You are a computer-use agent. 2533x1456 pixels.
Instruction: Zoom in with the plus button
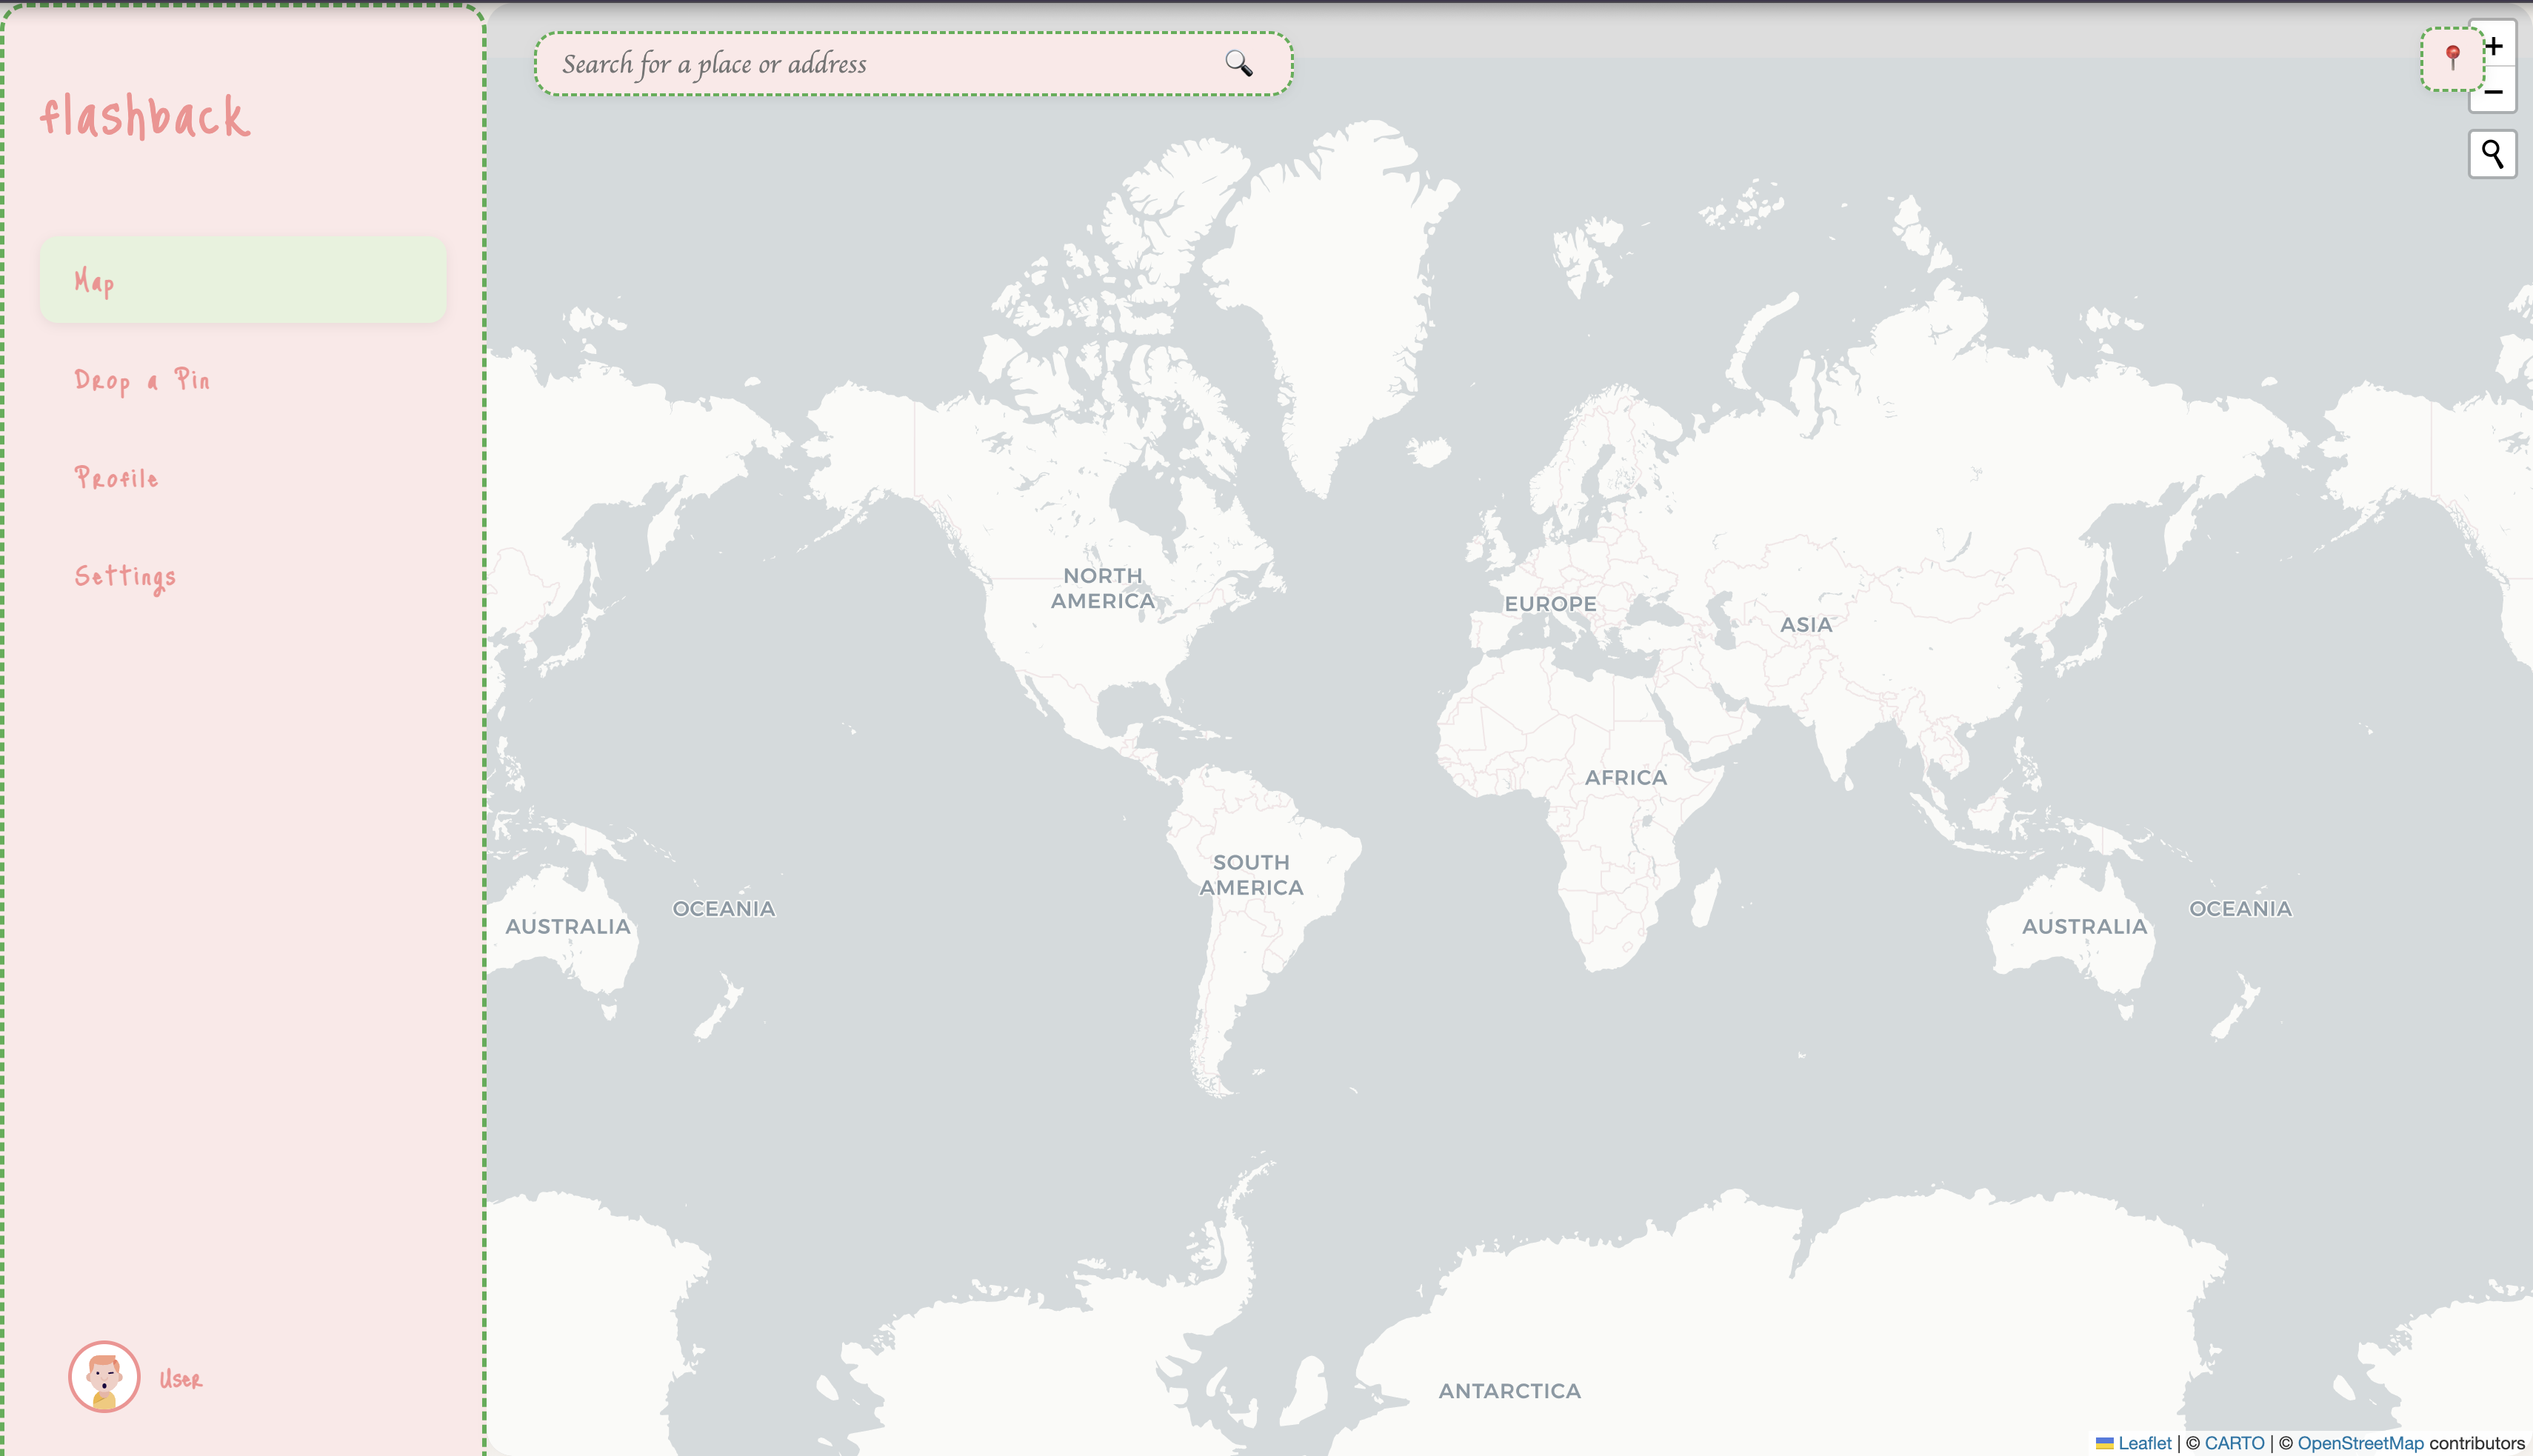coord(2496,46)
